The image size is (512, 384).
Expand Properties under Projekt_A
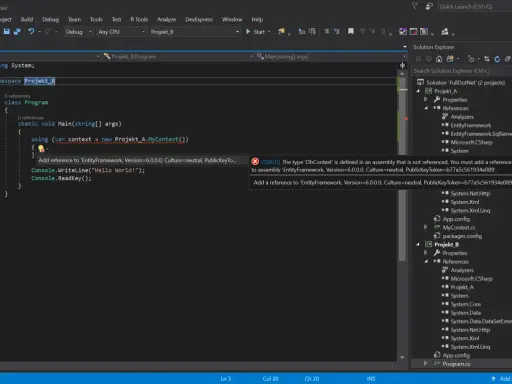coord(426,99)
